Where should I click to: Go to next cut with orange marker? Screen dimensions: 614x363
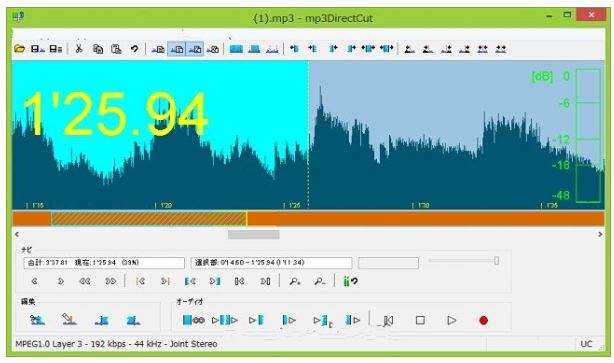[x=165, y=281]
